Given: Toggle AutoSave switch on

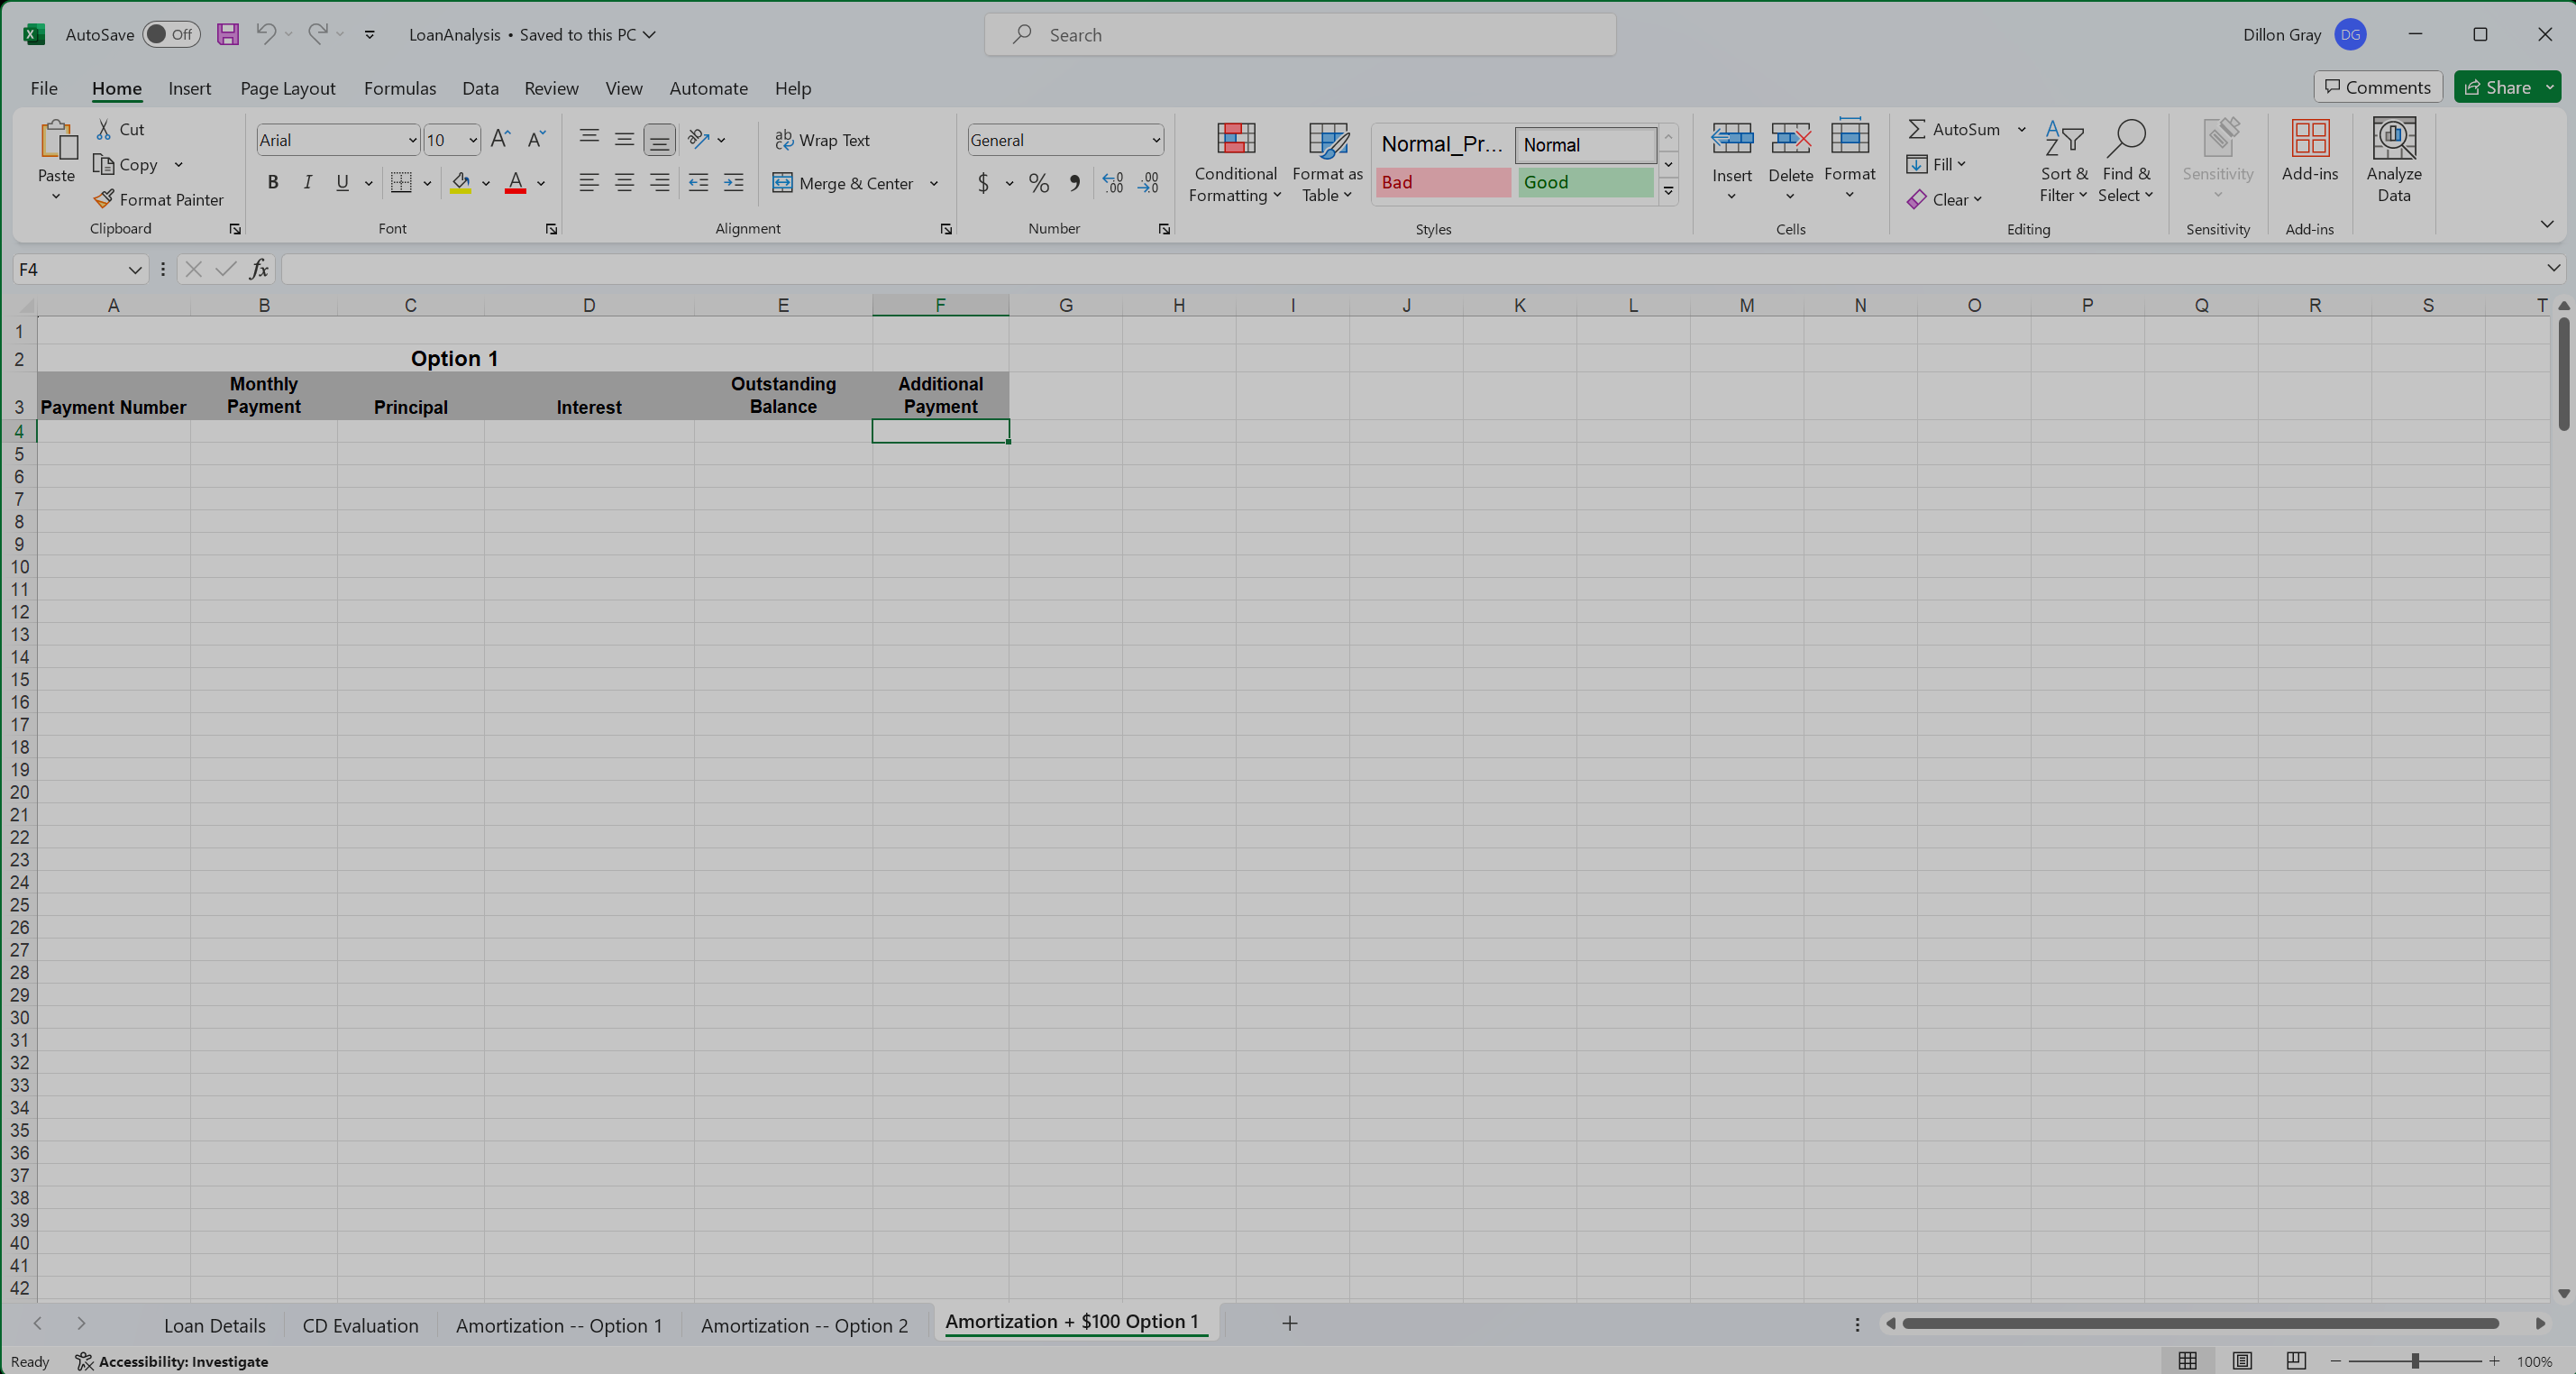Looking at the screenshot, I should (x=170, y=34).
